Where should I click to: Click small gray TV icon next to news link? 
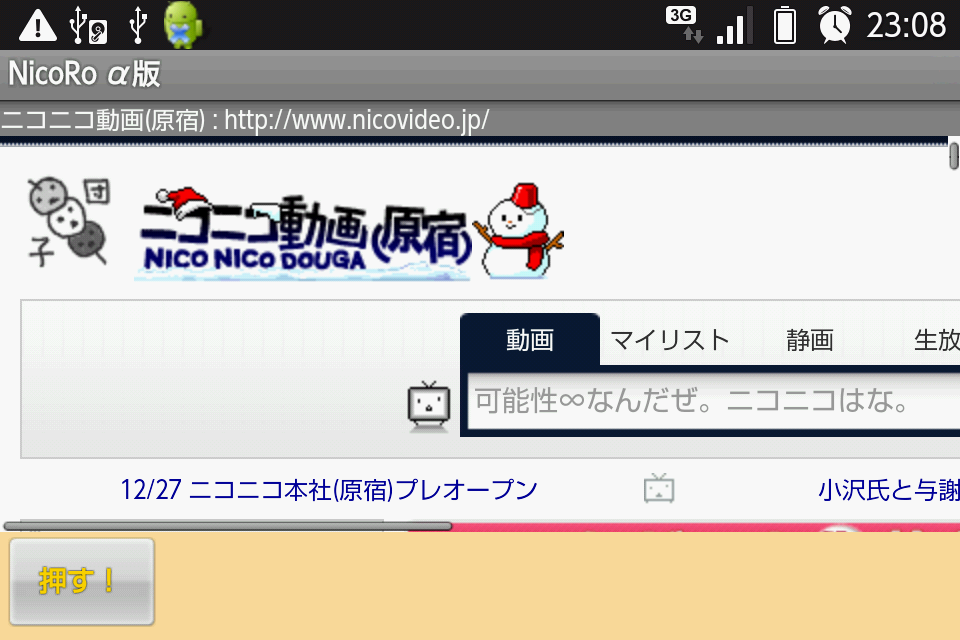click(659, 489)
